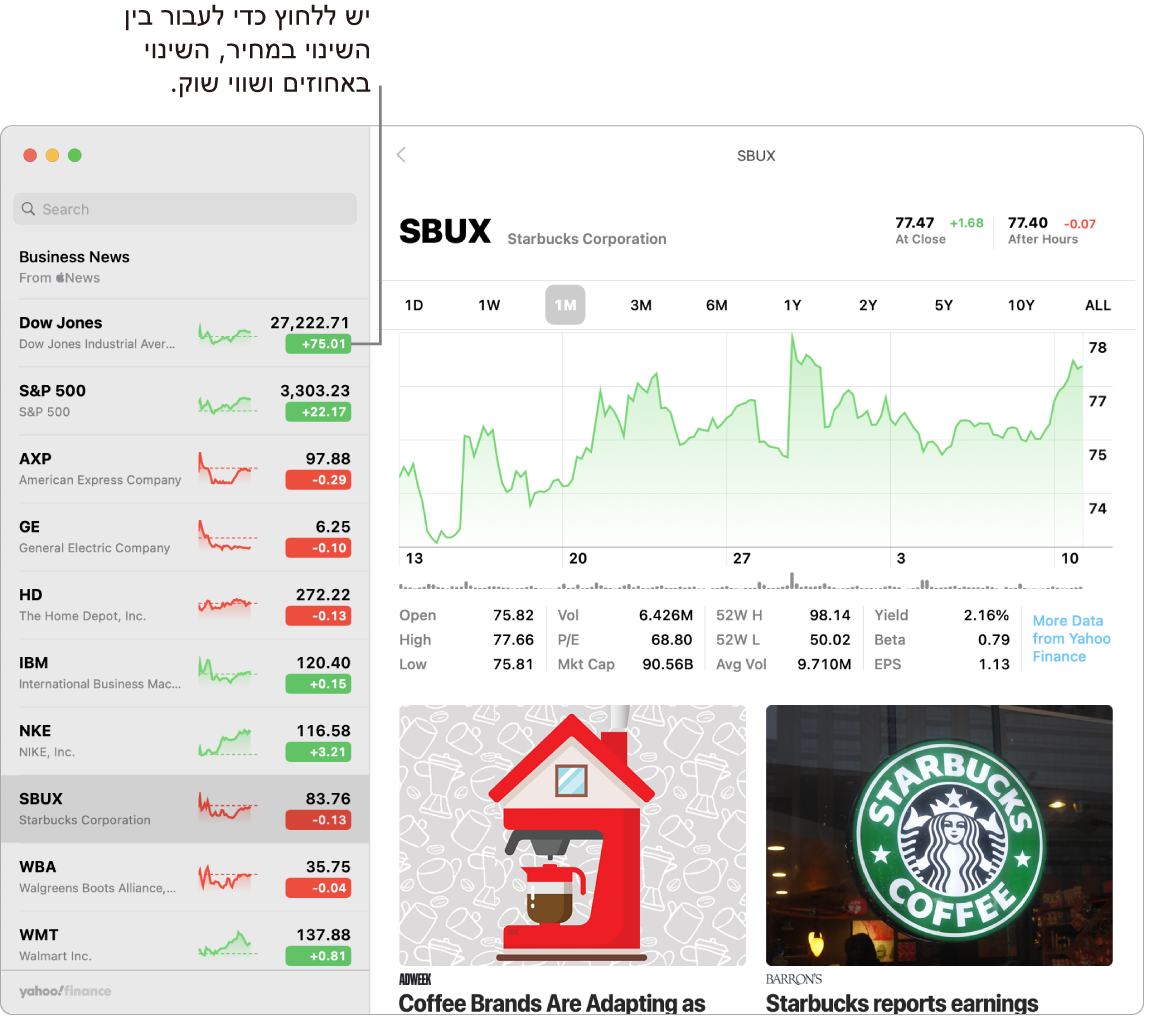Click the WMT sparkline chart
Screen dimensions: 1149x1019
pos(228,944)
